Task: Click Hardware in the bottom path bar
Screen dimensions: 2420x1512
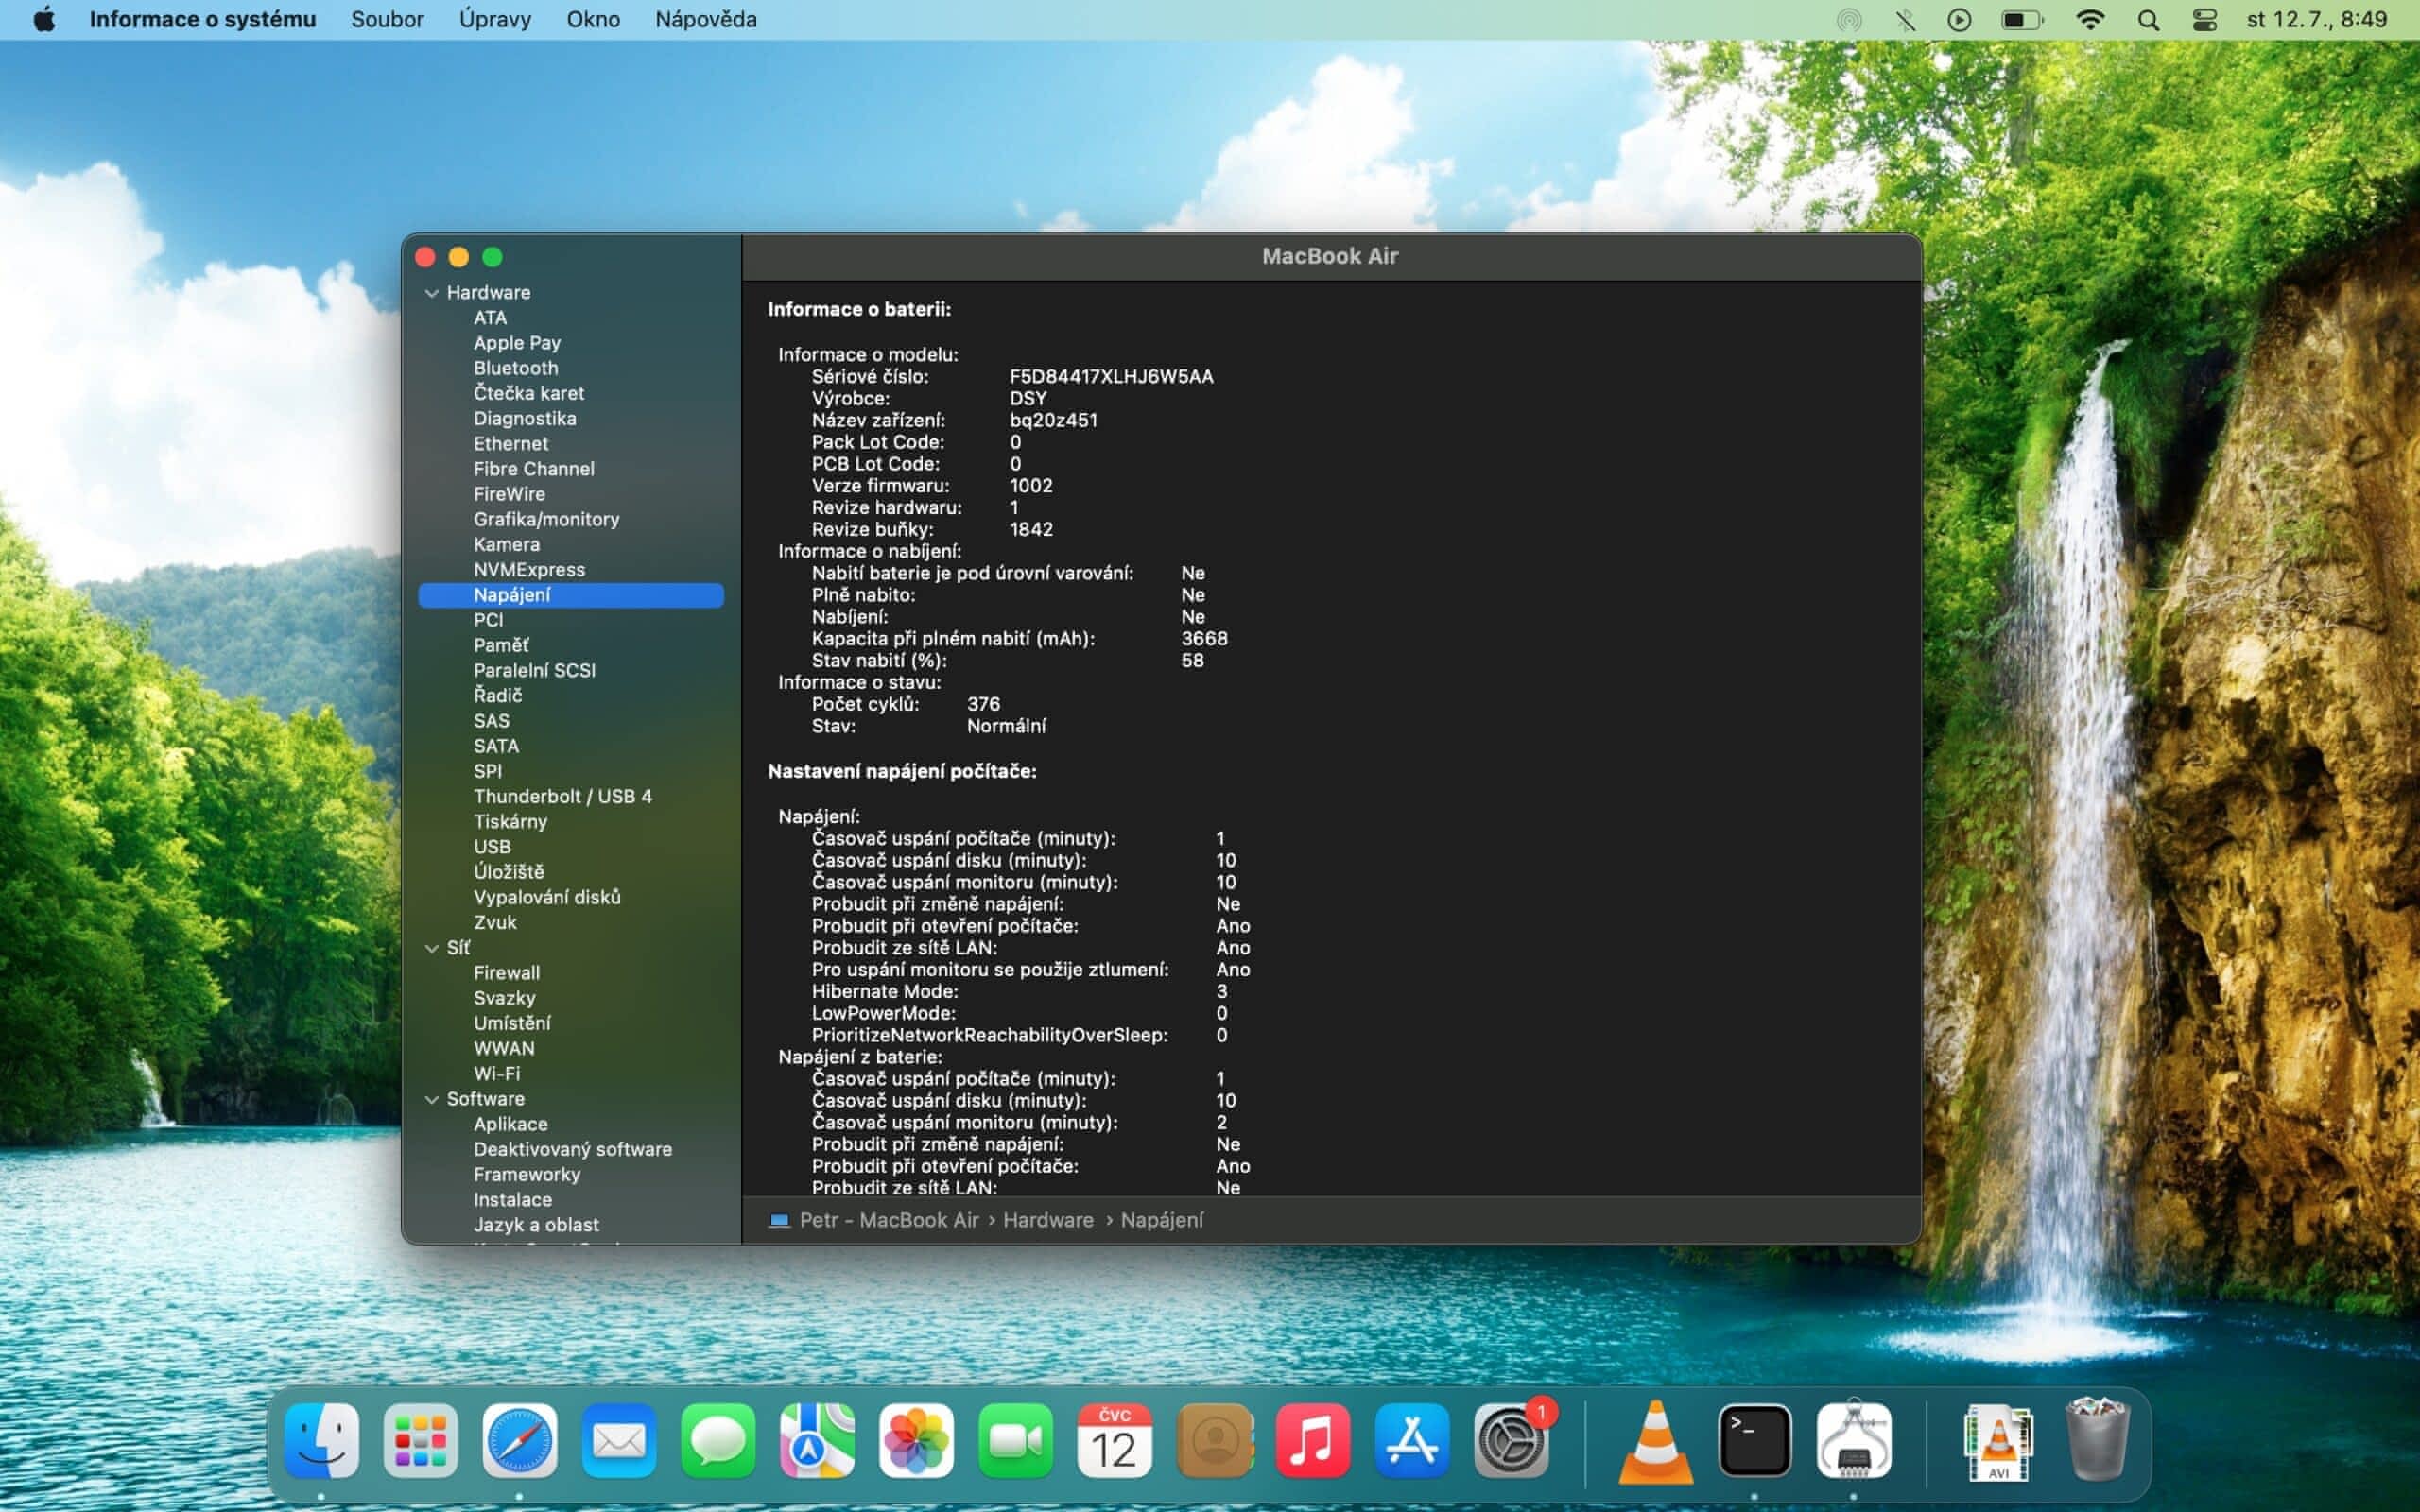Action: [x=1047, y=1220]
